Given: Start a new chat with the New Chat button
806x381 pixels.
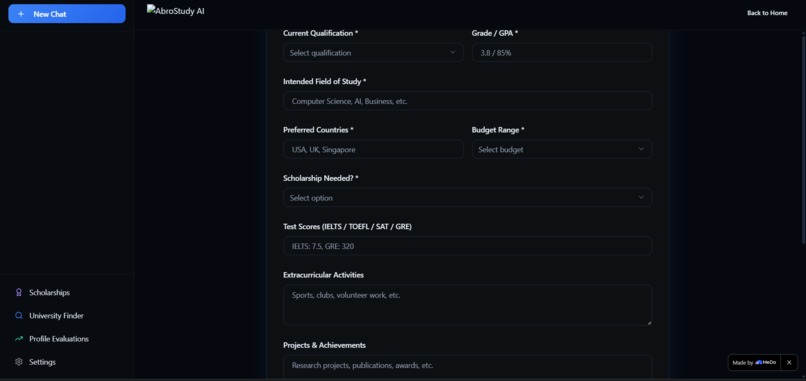Looking at the screenshot, I should tap(67, 14).
